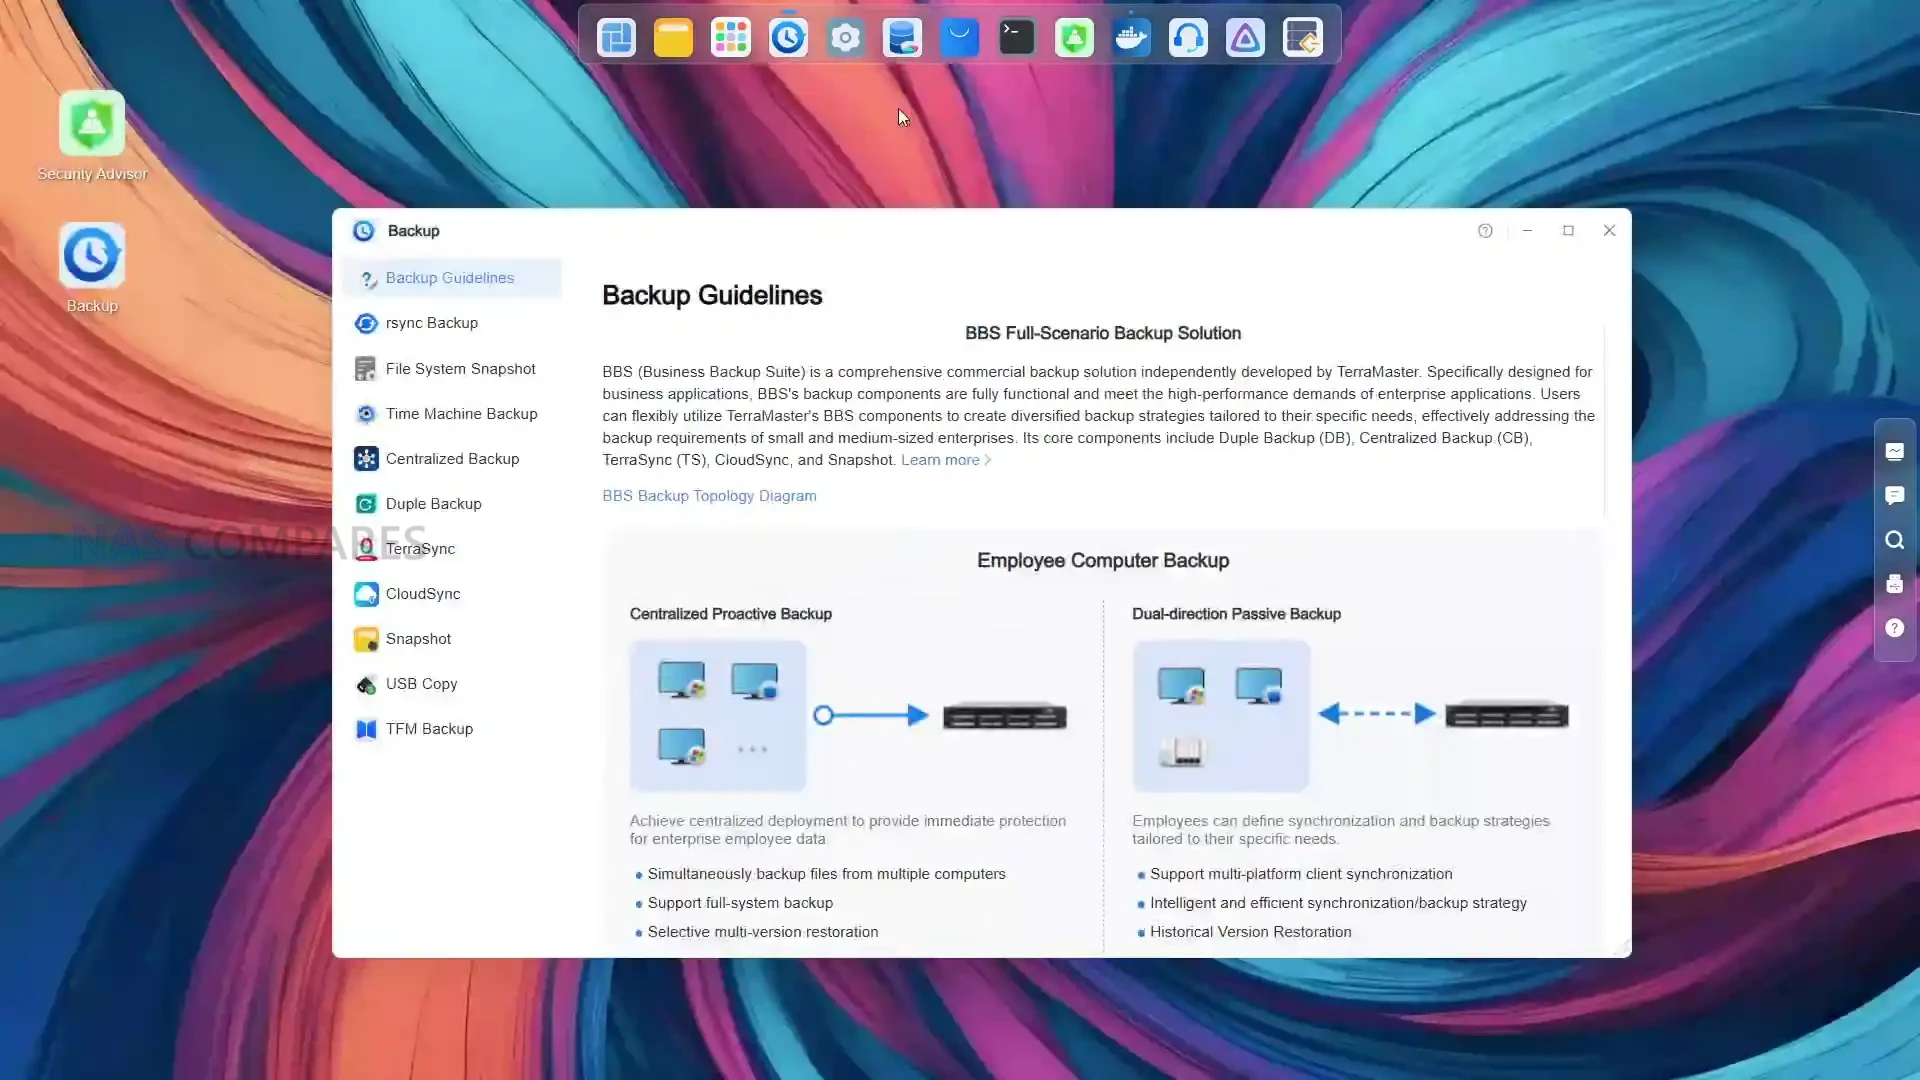Open TFM Backup
The width and height of the screenshot is (1920, 1080).
pyautogui.click(x=429, y=729)
